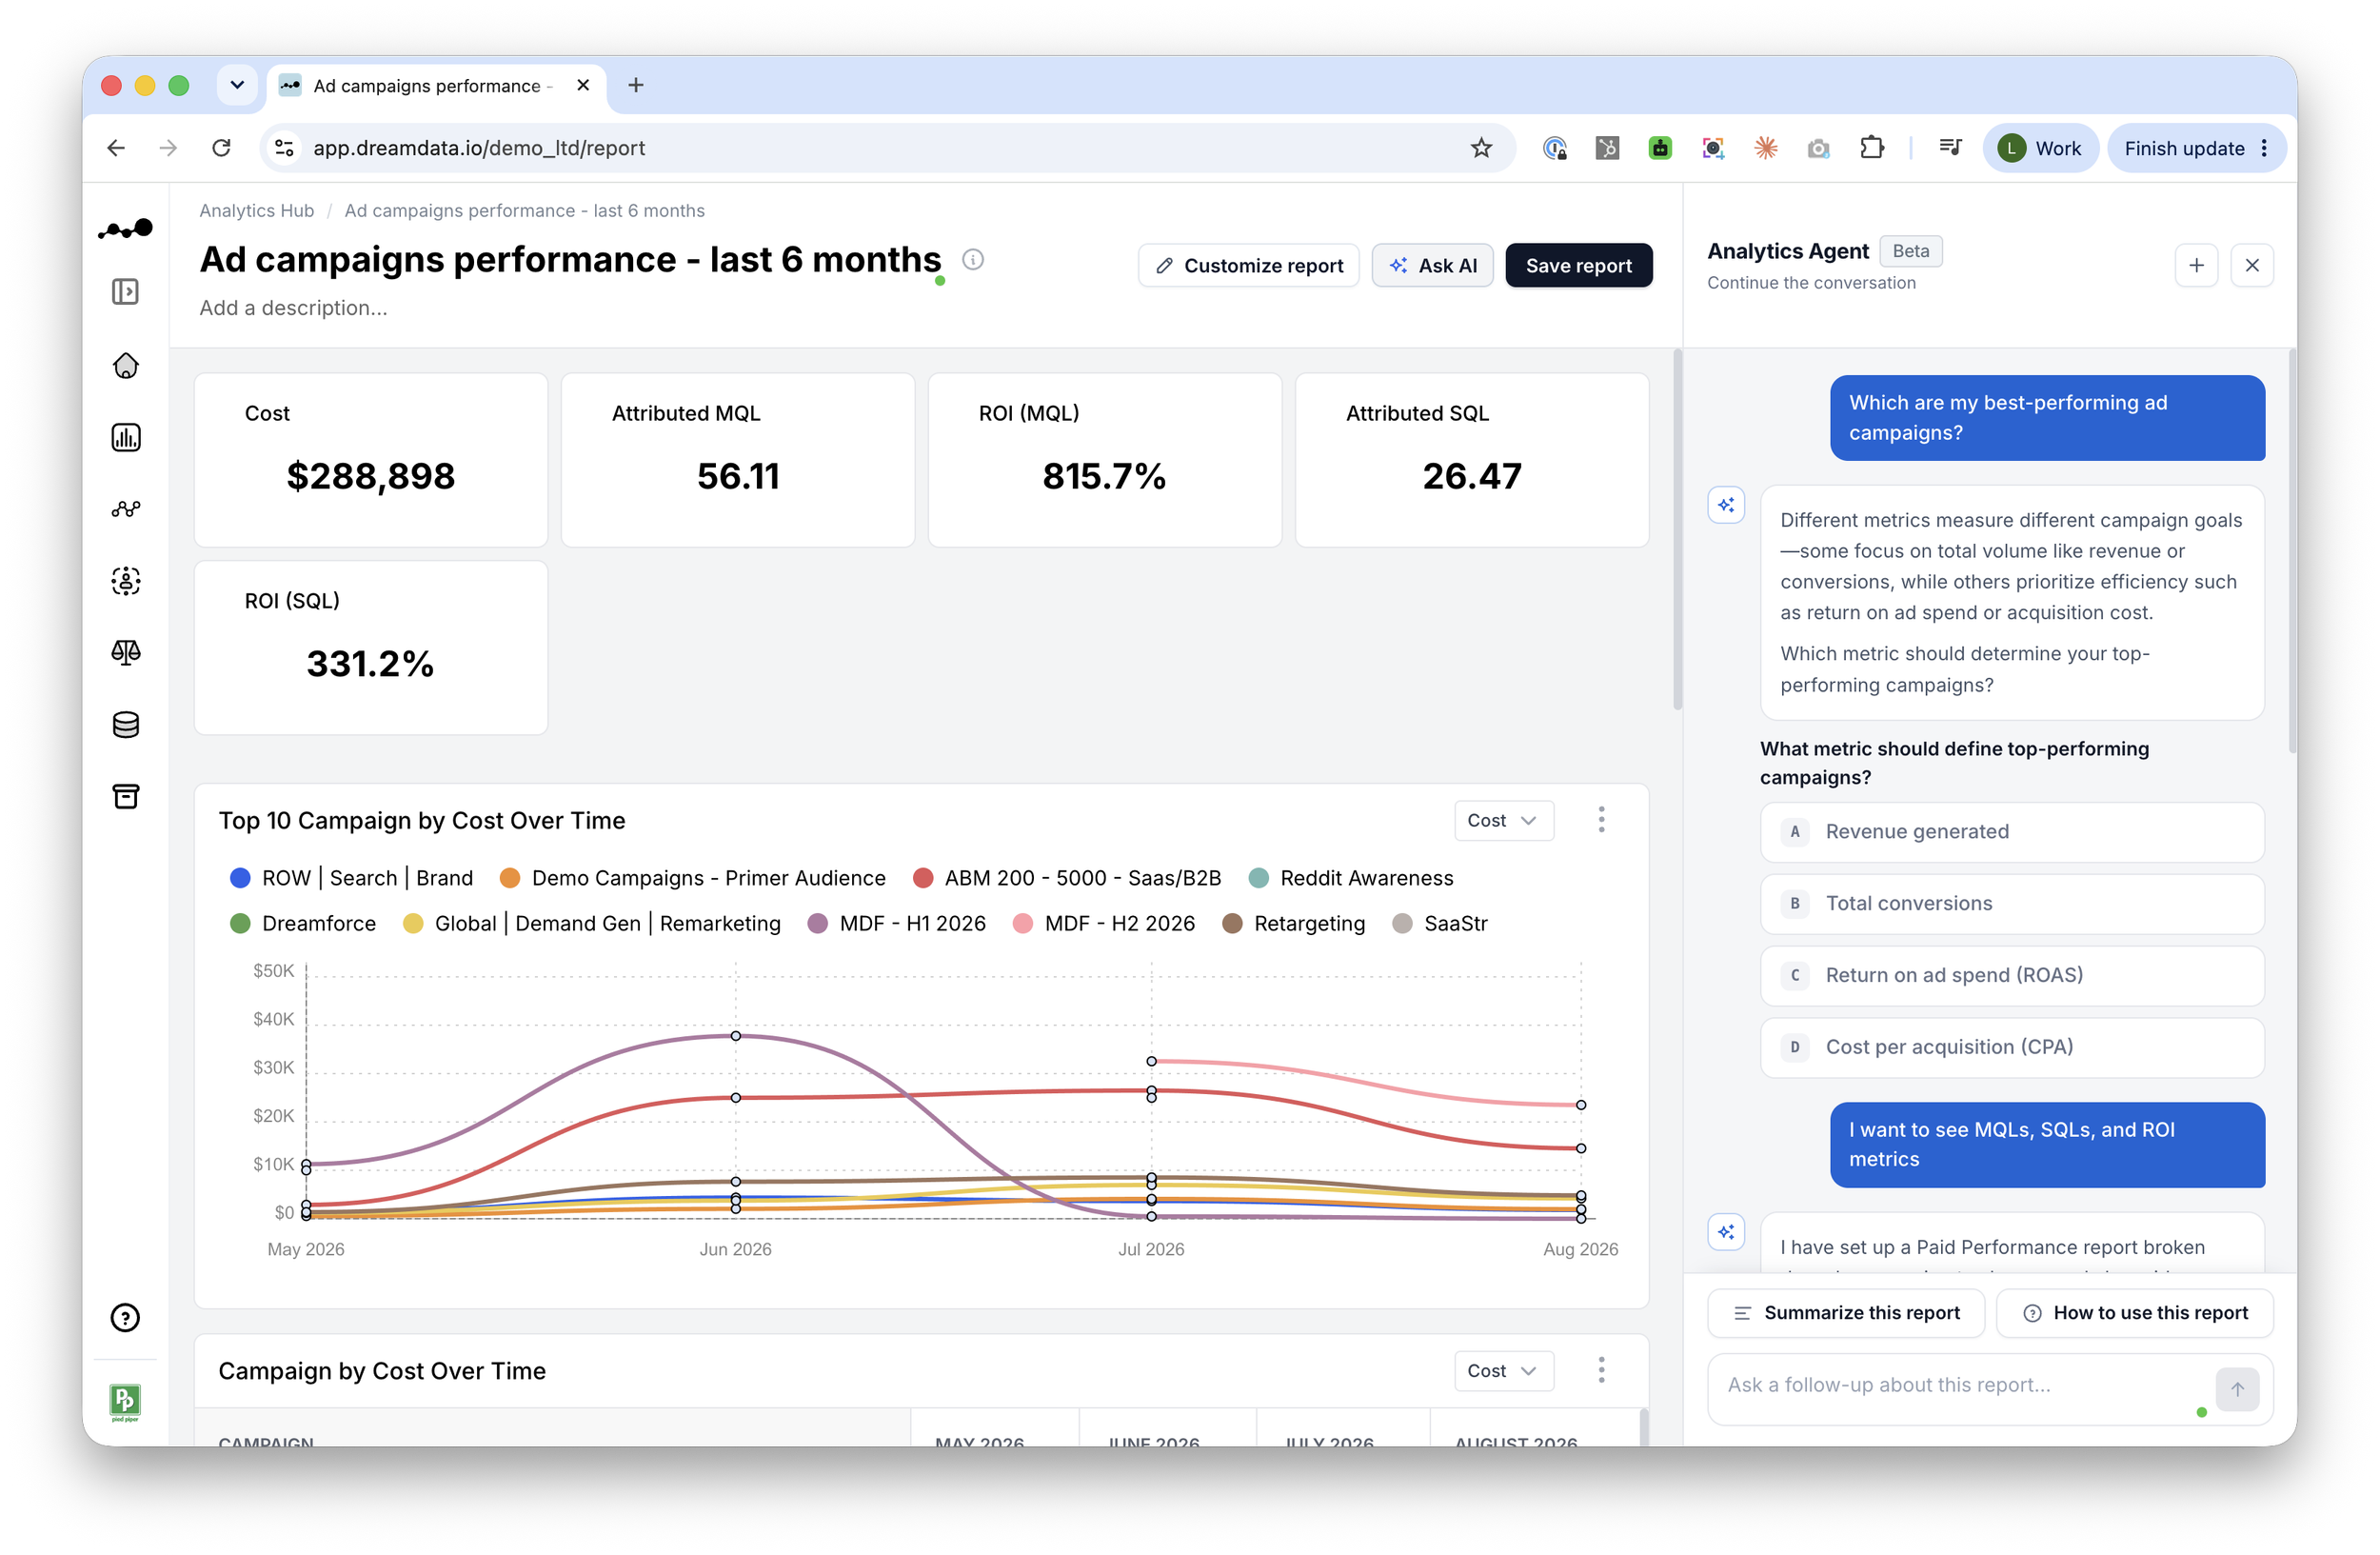2380x1555 pixels.
Task: Toggle the sidebar panel collapse icon
Action: pos(125,292)
